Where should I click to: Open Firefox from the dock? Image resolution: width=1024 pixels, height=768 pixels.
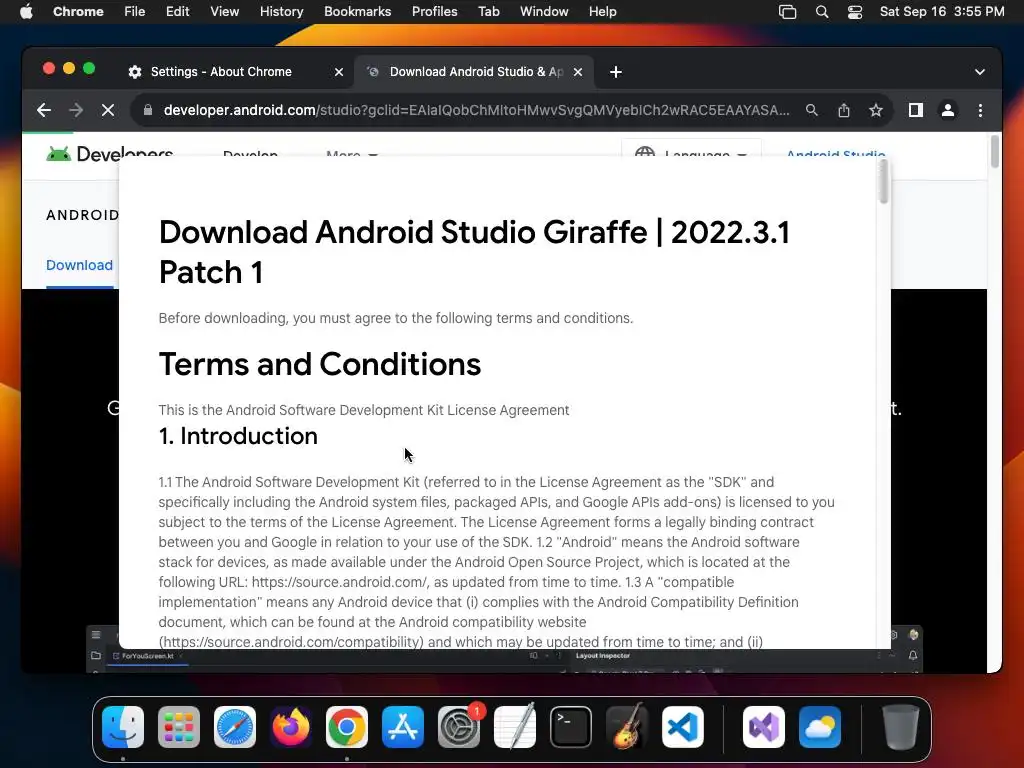pyautogui.click(x=291, y=727)
